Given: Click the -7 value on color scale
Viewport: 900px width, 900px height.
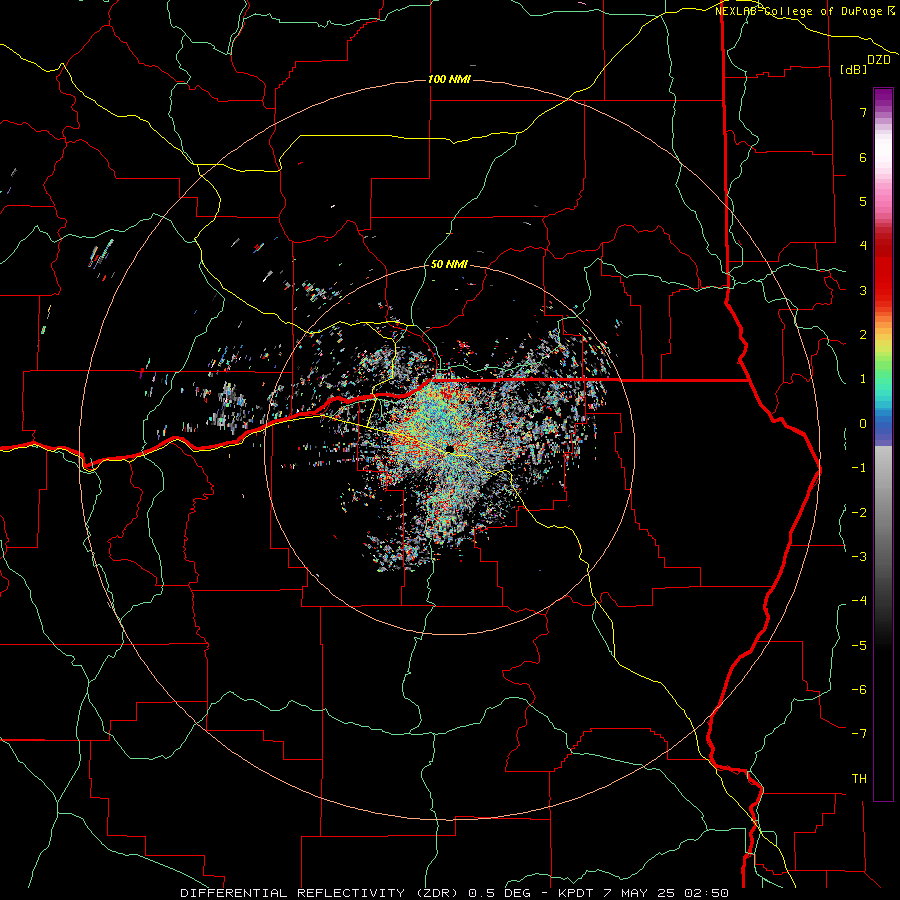Looking at the screenshot, I should point(859,734).
